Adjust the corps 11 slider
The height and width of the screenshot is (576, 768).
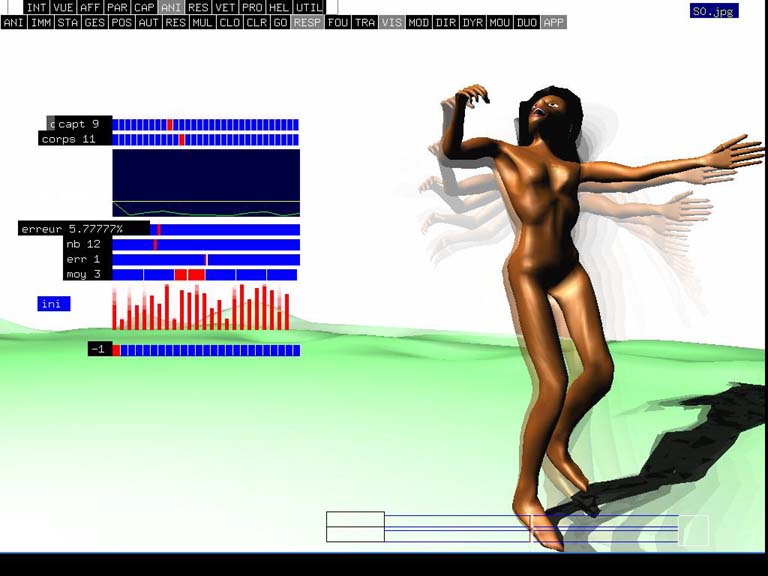click(205, 140)
